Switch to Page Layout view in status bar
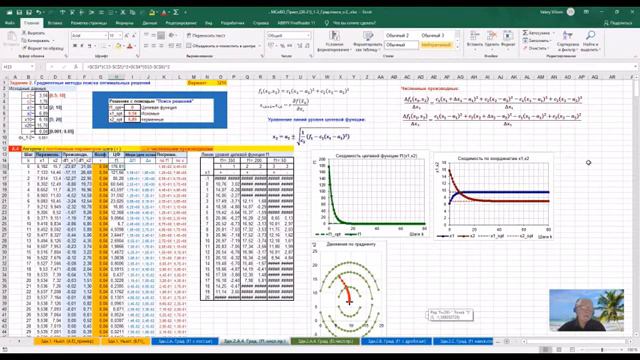Image resolution: width=640 pixels, height=360 pixels. [559, 350]
